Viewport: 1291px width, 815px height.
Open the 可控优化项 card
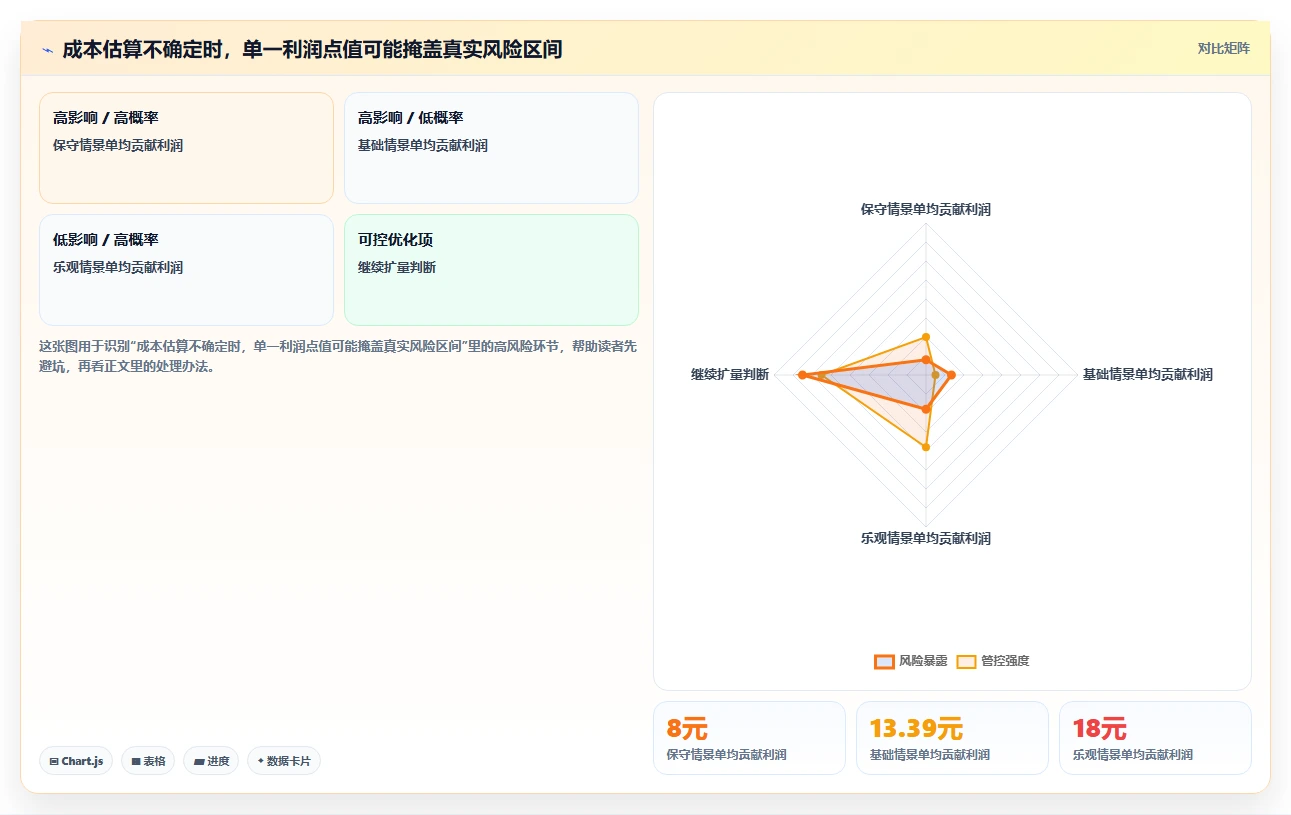(491, 270)
